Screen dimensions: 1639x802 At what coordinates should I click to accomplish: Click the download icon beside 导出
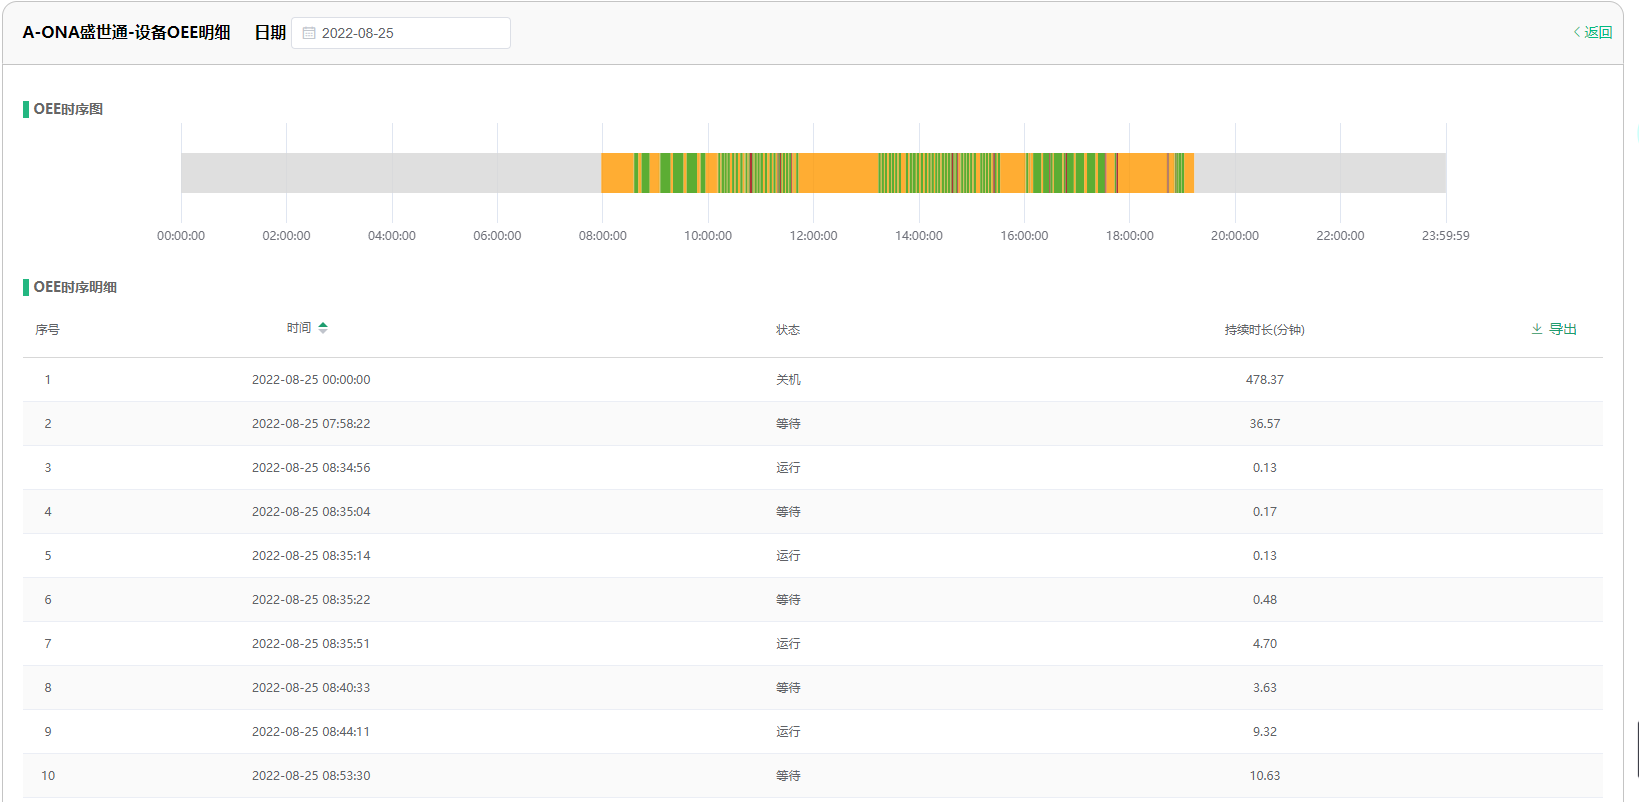pos(1536,329)
